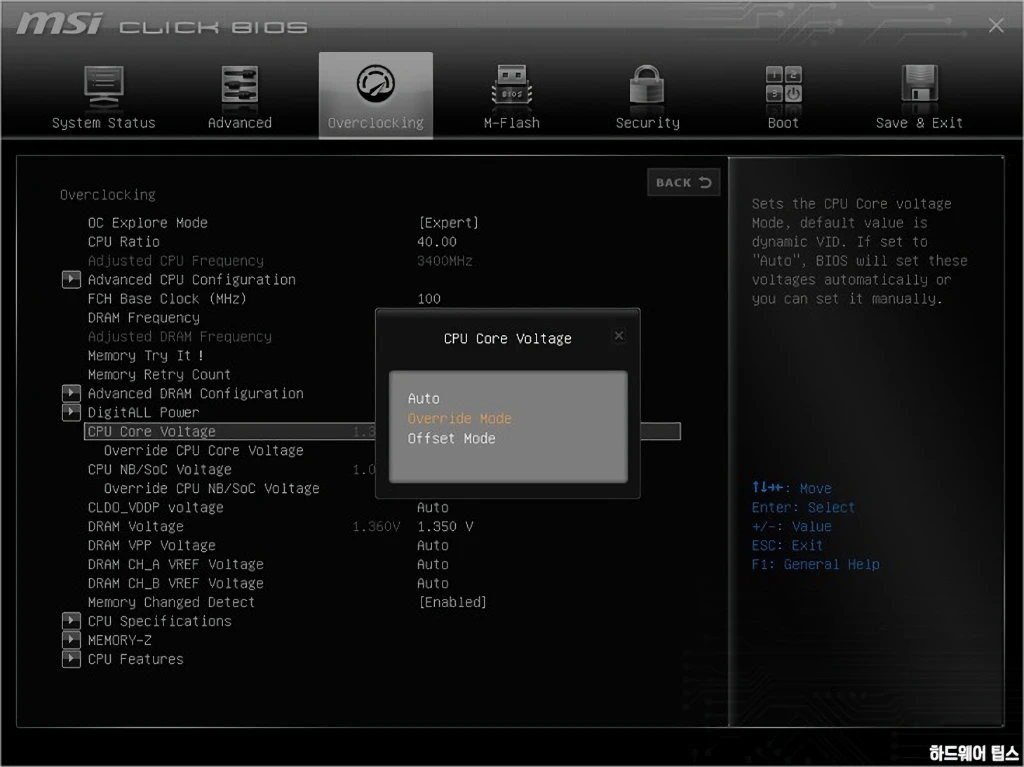The width and height of the screenshot is (1024, 767).
Task: Open the M-Flash USB drive icon
Action: point(511,87)
